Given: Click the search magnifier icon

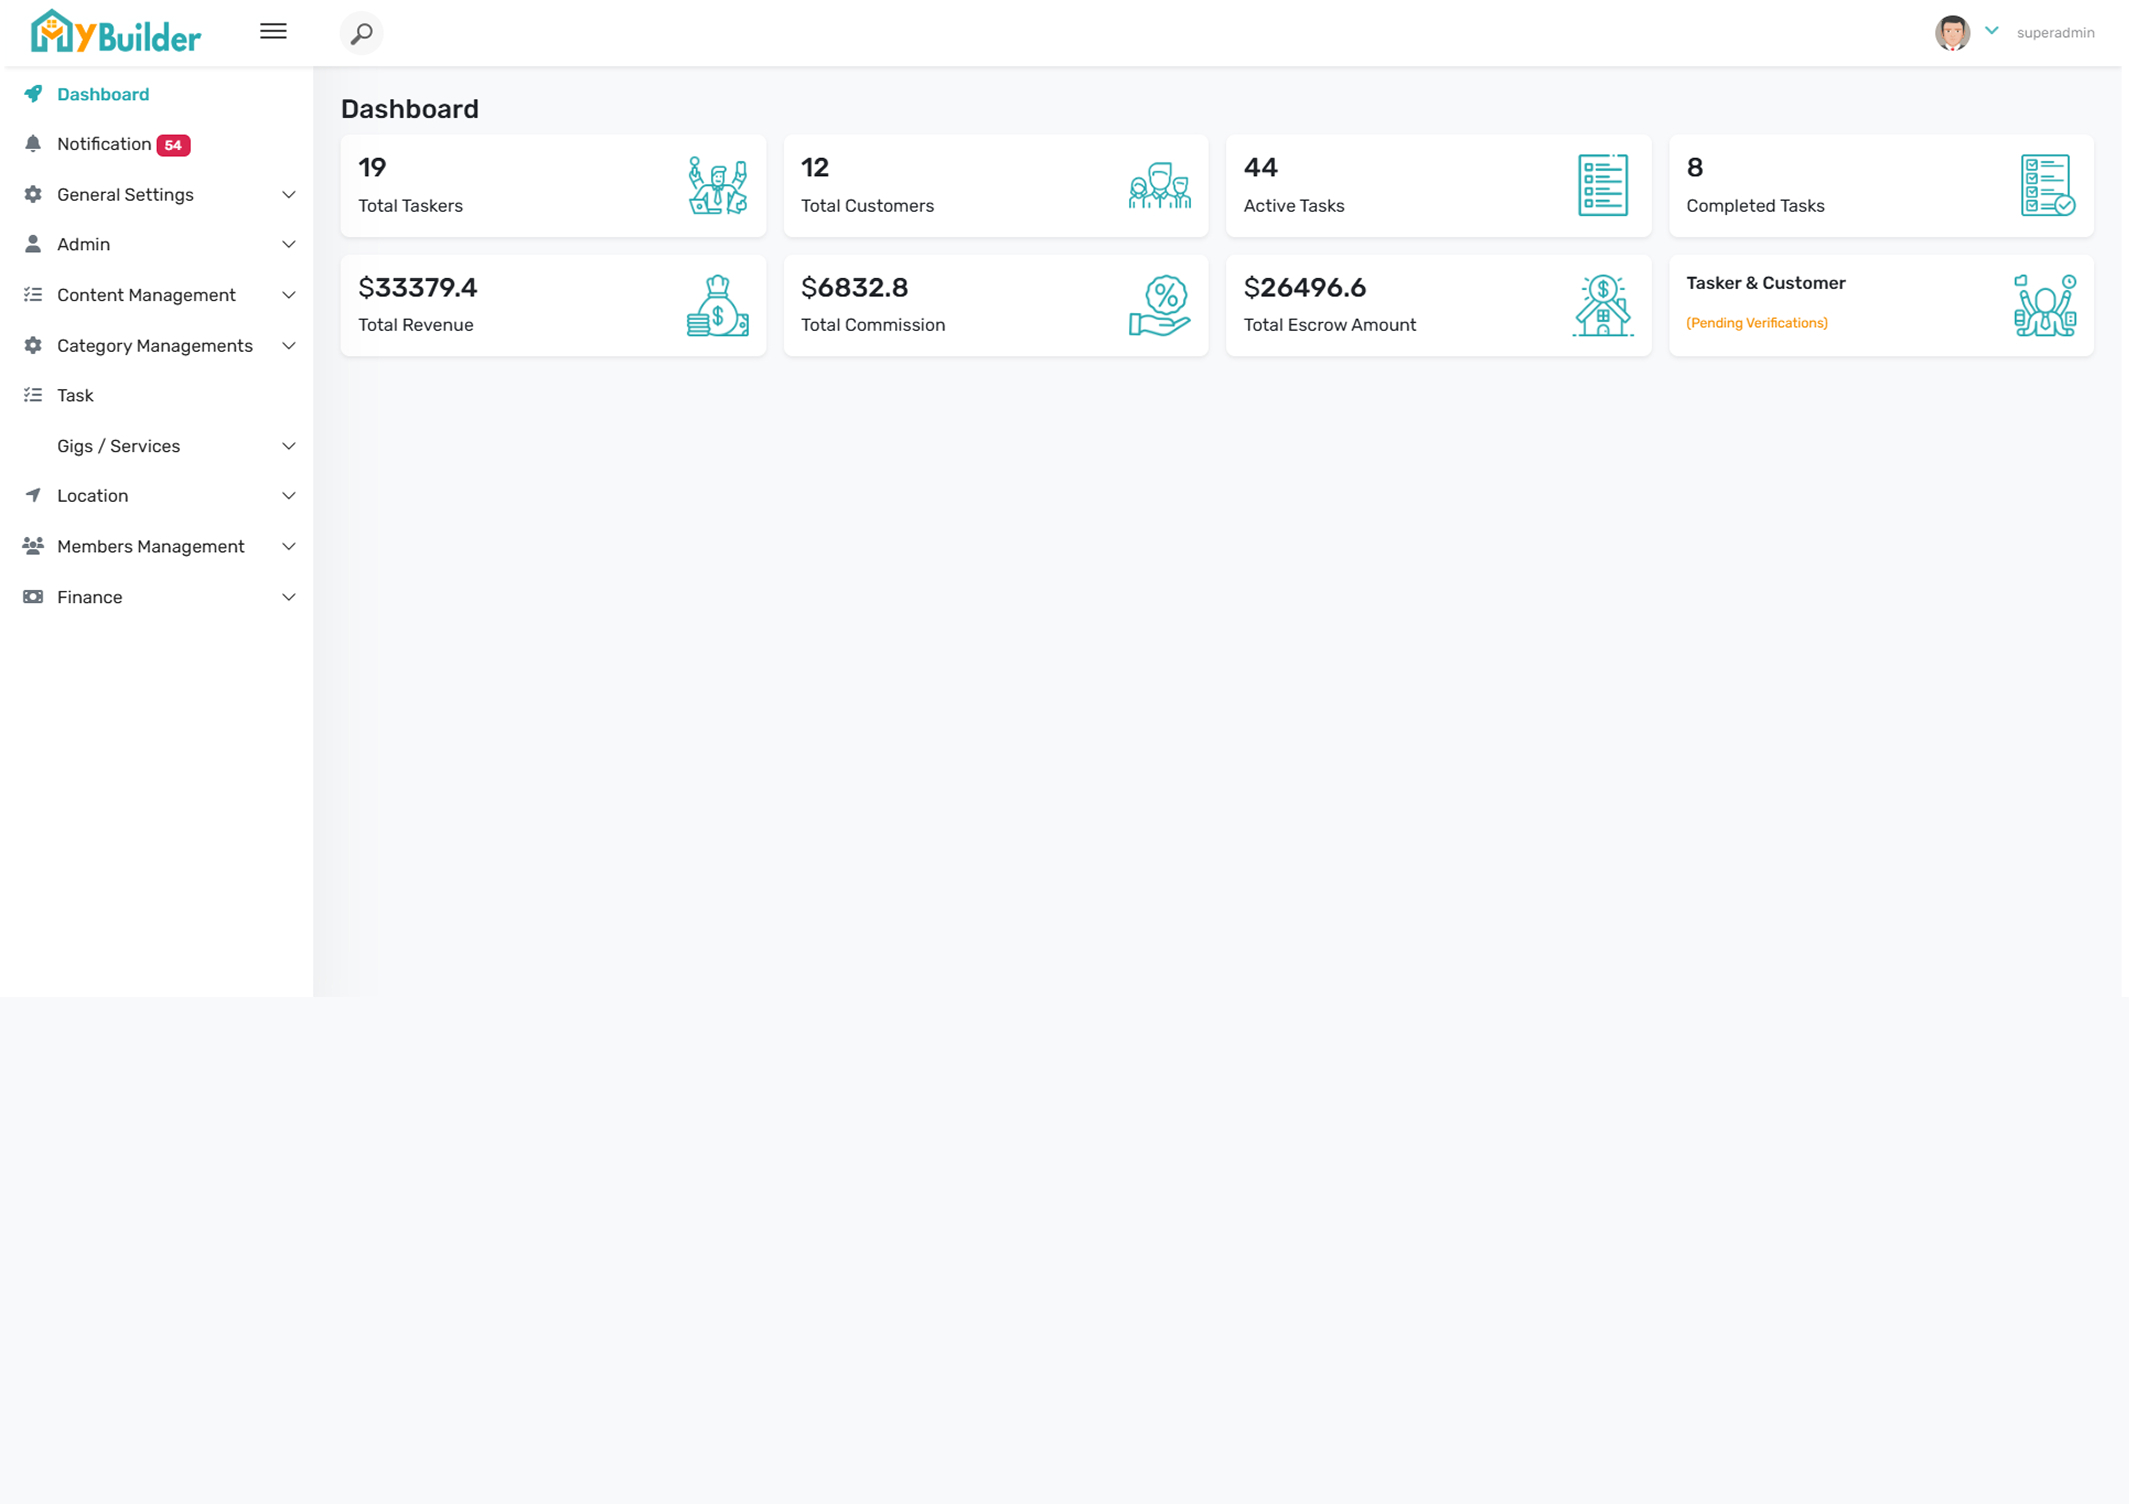Looking at the screenshot, I should pyautogui.click(x=361, y=34).
